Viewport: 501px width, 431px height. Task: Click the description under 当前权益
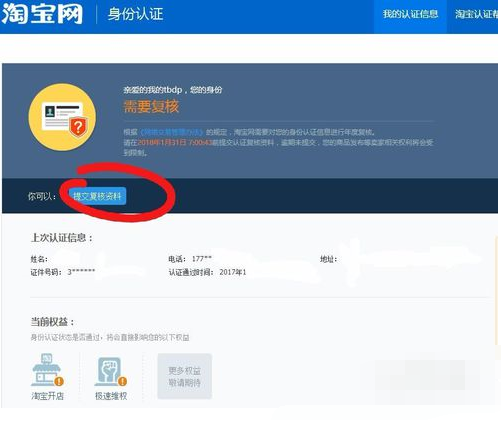(x=110, y=337)
